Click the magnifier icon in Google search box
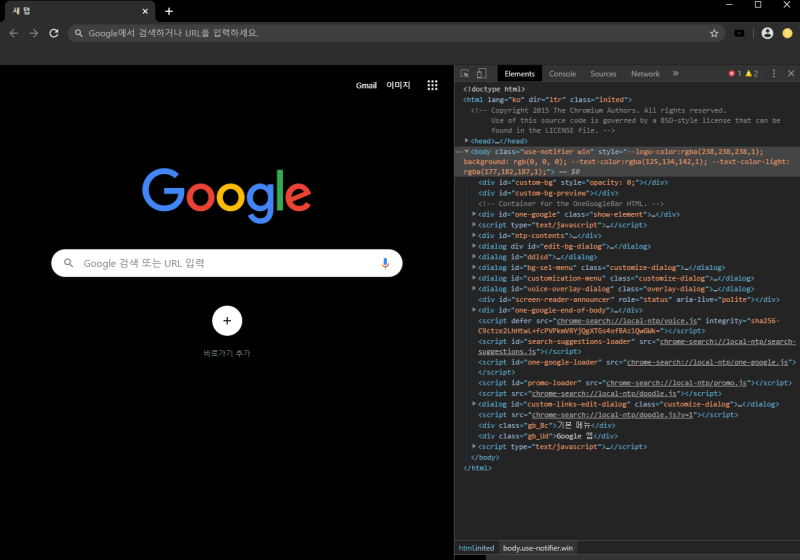800x560 pixels. [68, 263]
